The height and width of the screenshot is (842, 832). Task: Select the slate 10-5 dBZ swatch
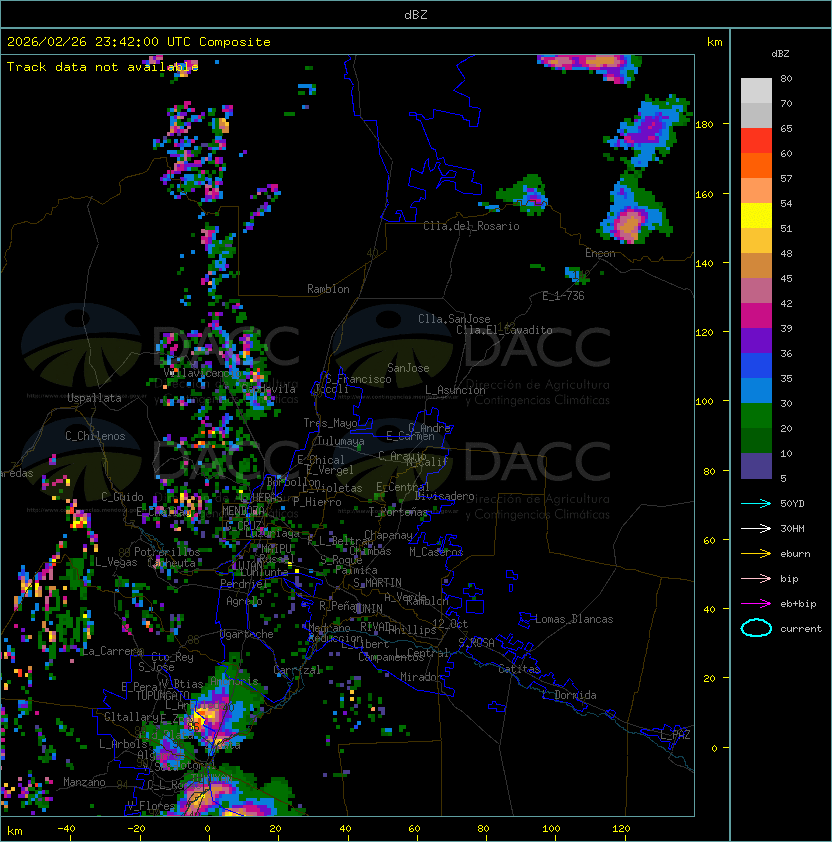tap(756, 466)
